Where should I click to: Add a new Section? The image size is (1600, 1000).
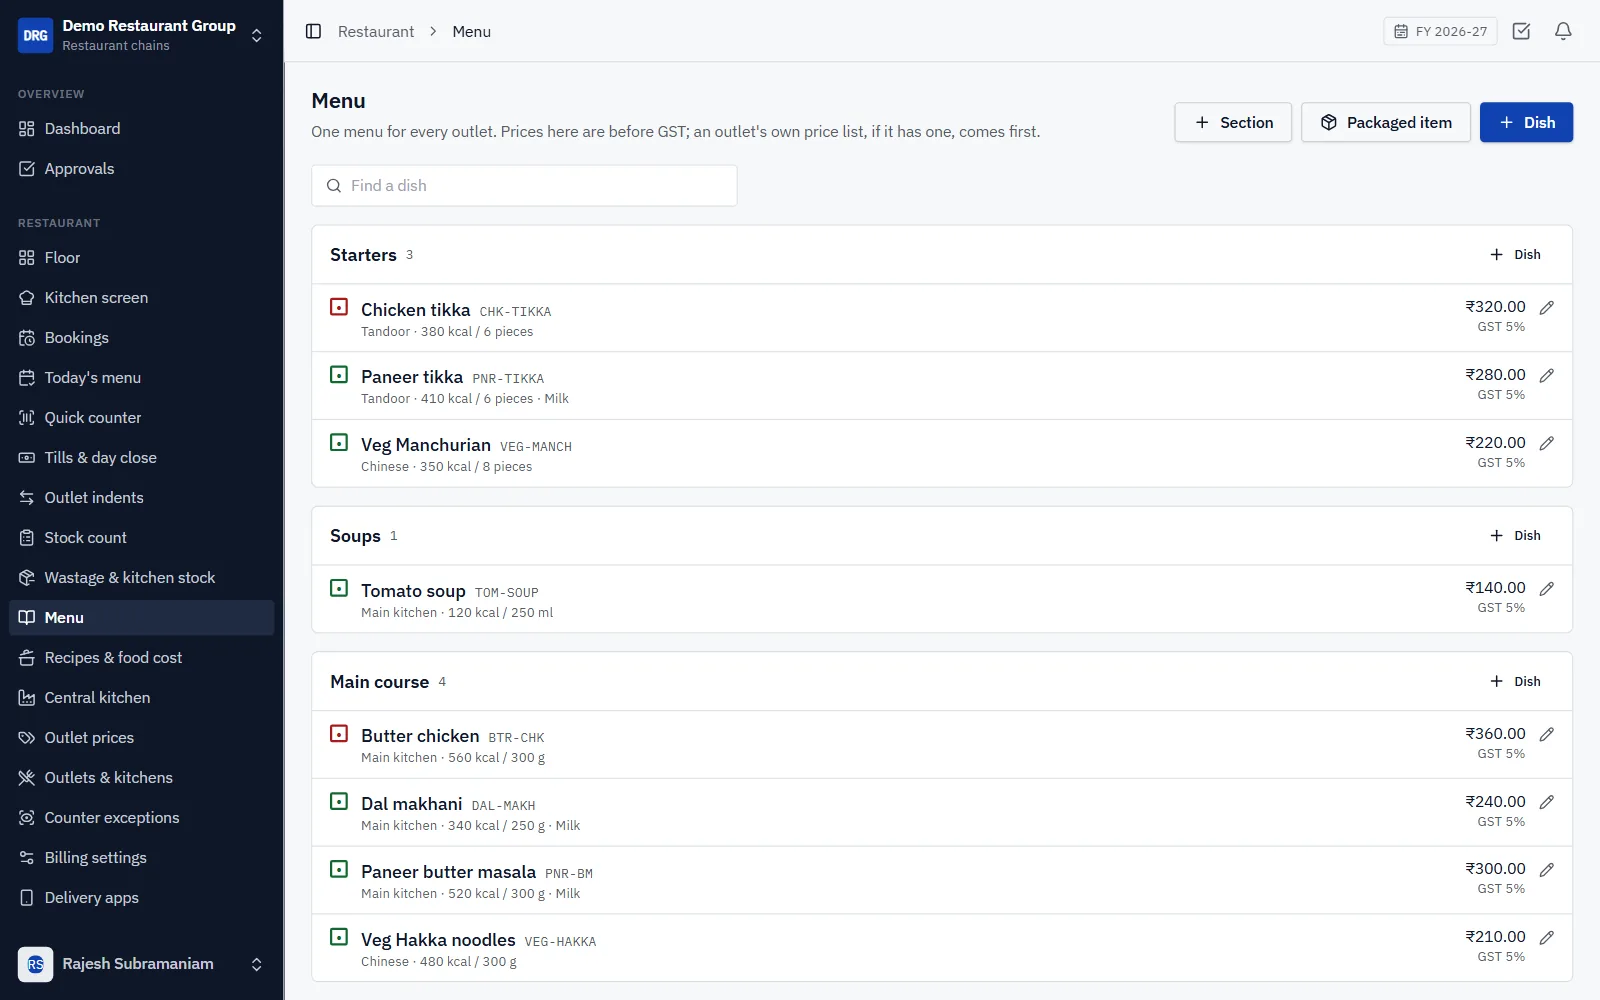click(1233, 122)
